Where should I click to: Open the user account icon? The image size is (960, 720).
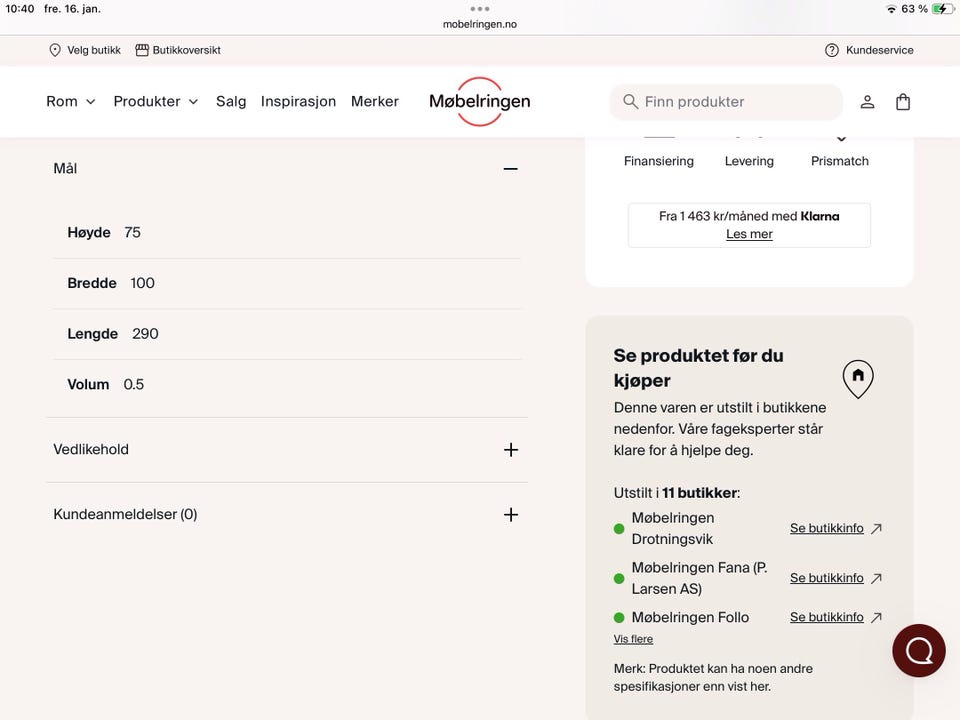(x=867, y=102)
